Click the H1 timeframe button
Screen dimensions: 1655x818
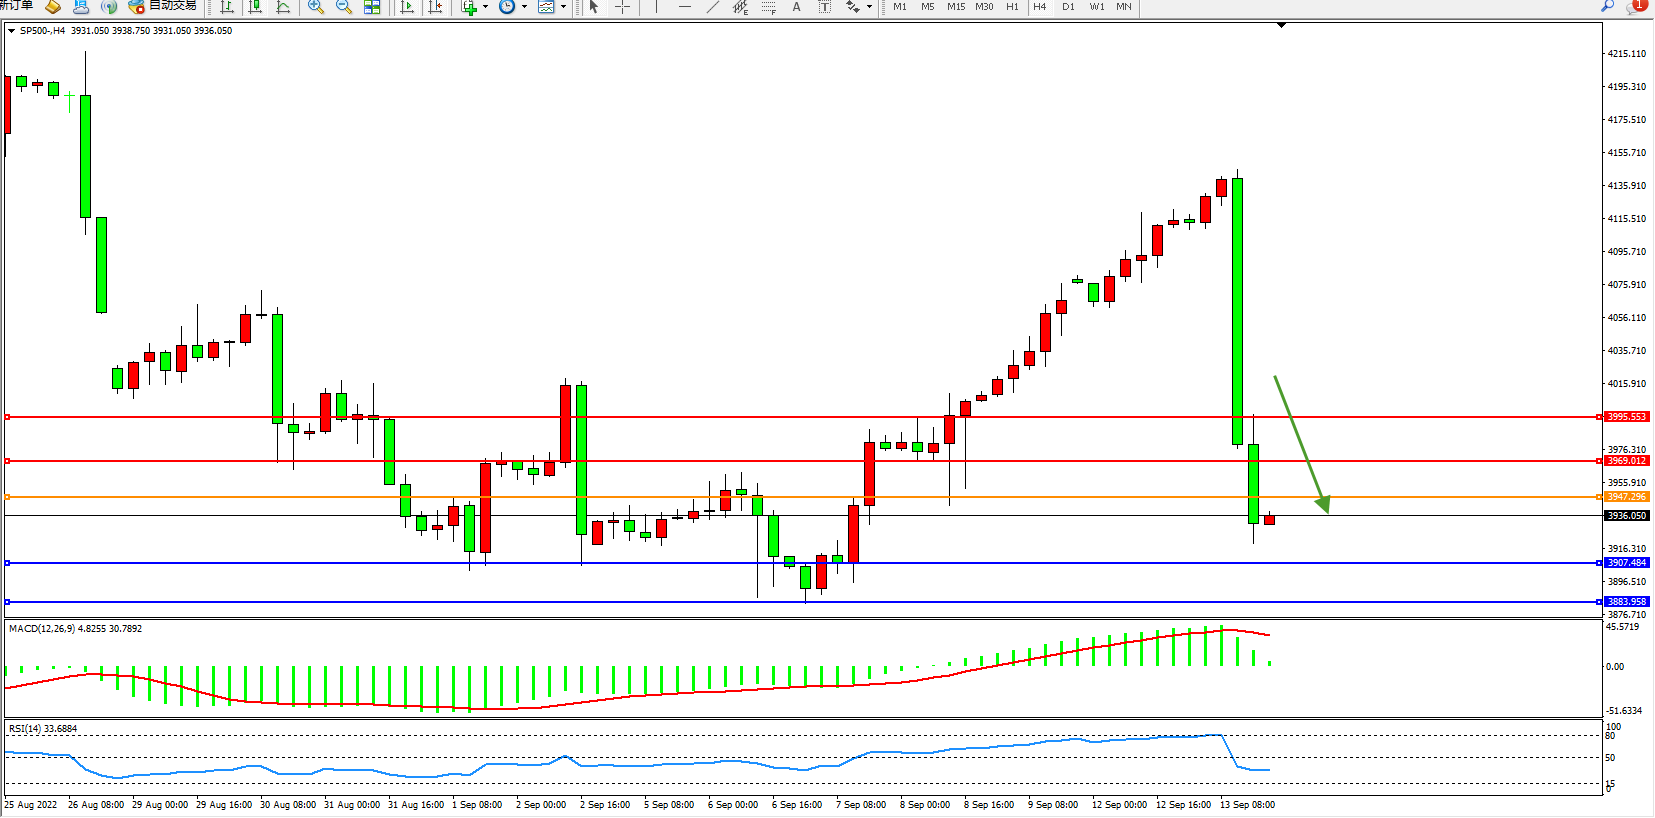[1012, 7]
